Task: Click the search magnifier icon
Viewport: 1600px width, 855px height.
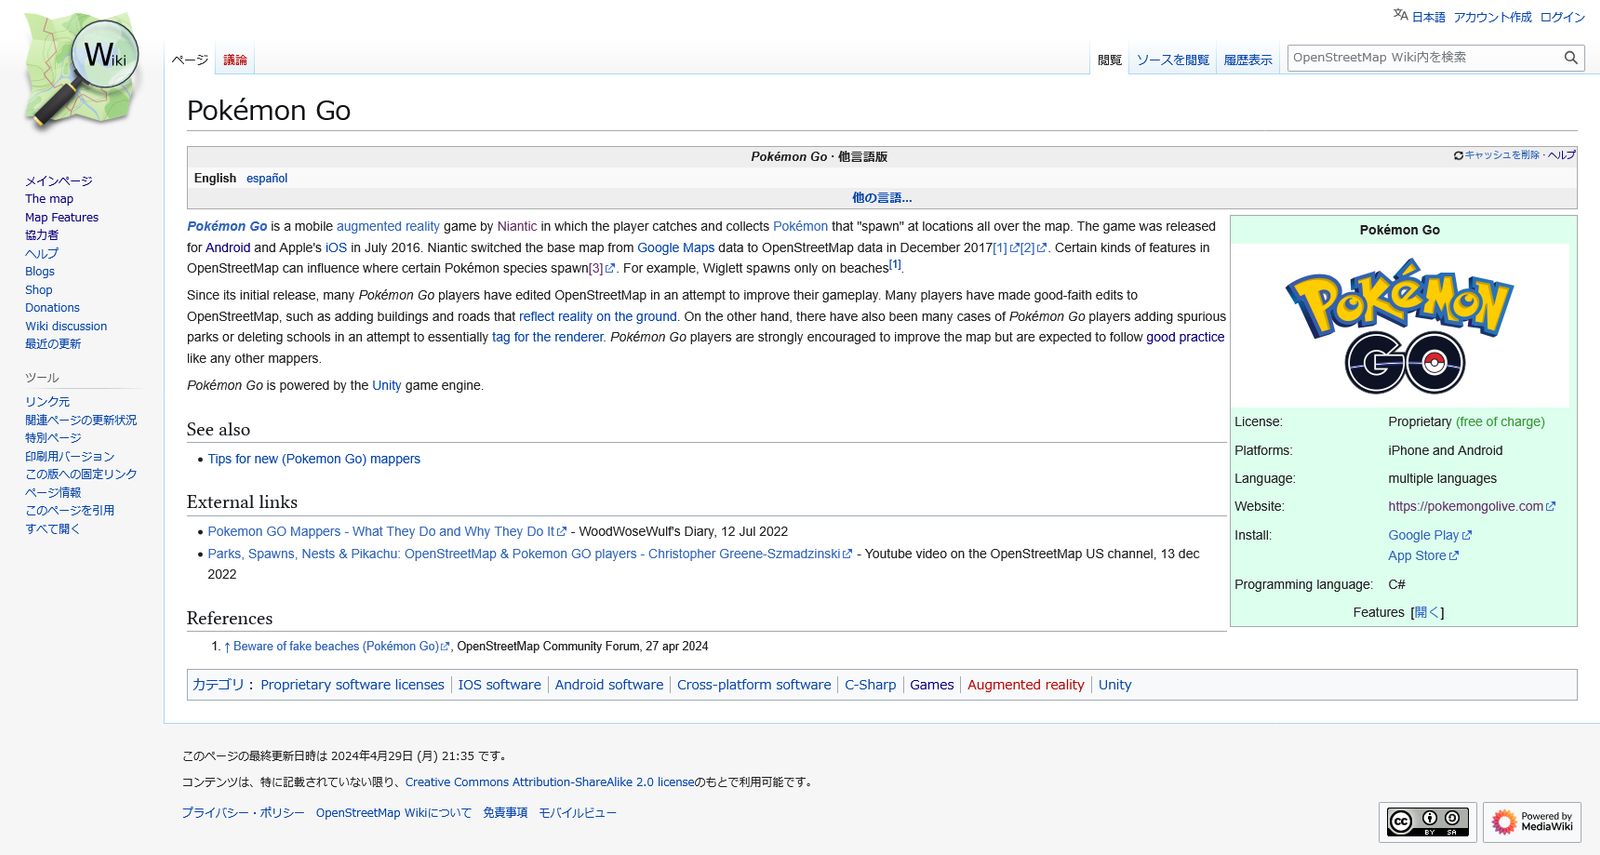Action: coord(1570,58)
